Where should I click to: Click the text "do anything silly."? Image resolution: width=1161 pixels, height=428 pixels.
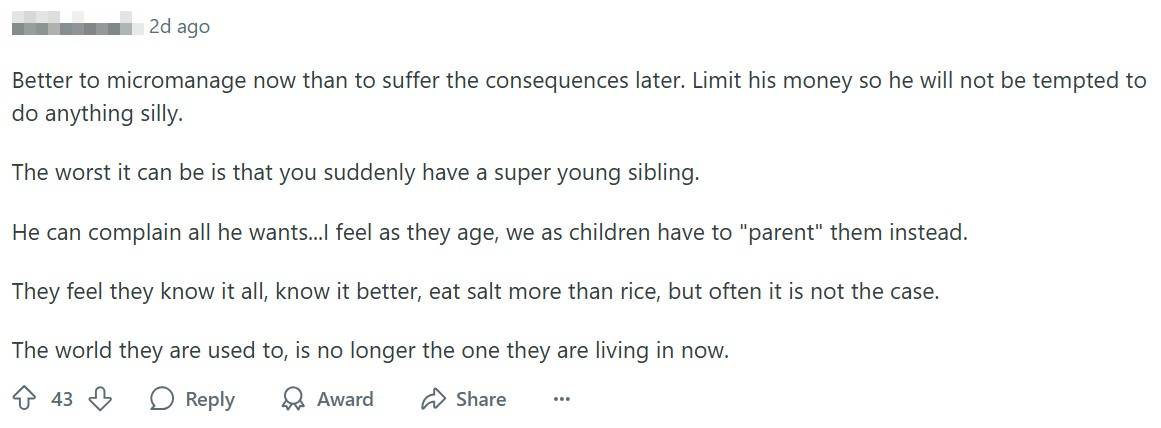coord(98,113)
